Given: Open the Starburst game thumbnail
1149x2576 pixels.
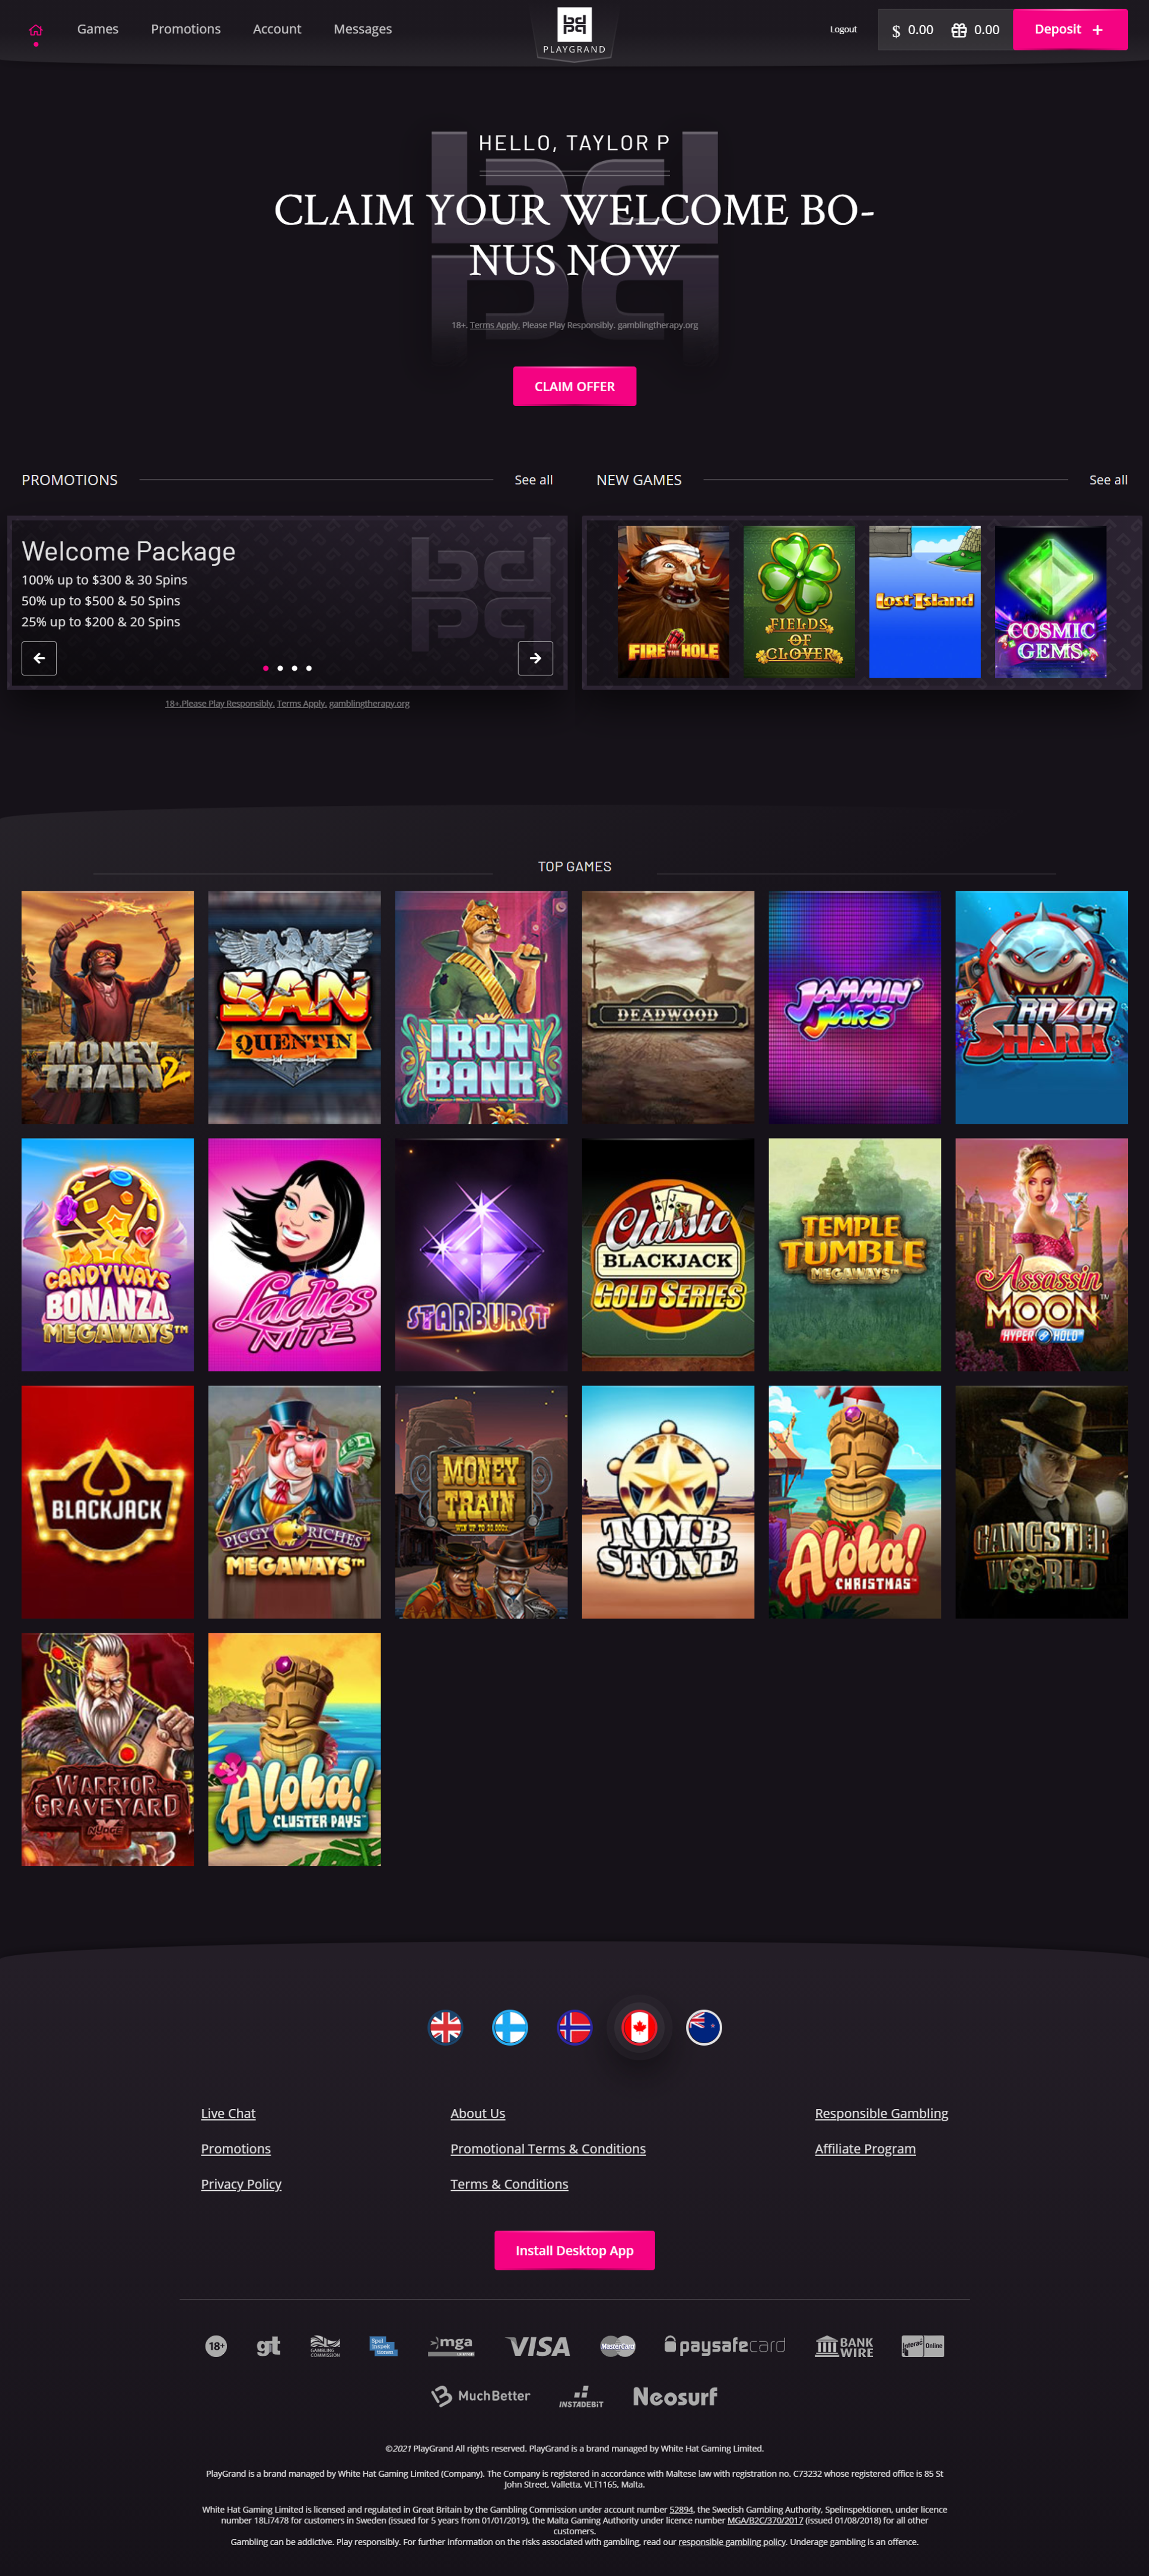Looking at the screenshot, I should pyautogui.click(x=481, y=1254).
